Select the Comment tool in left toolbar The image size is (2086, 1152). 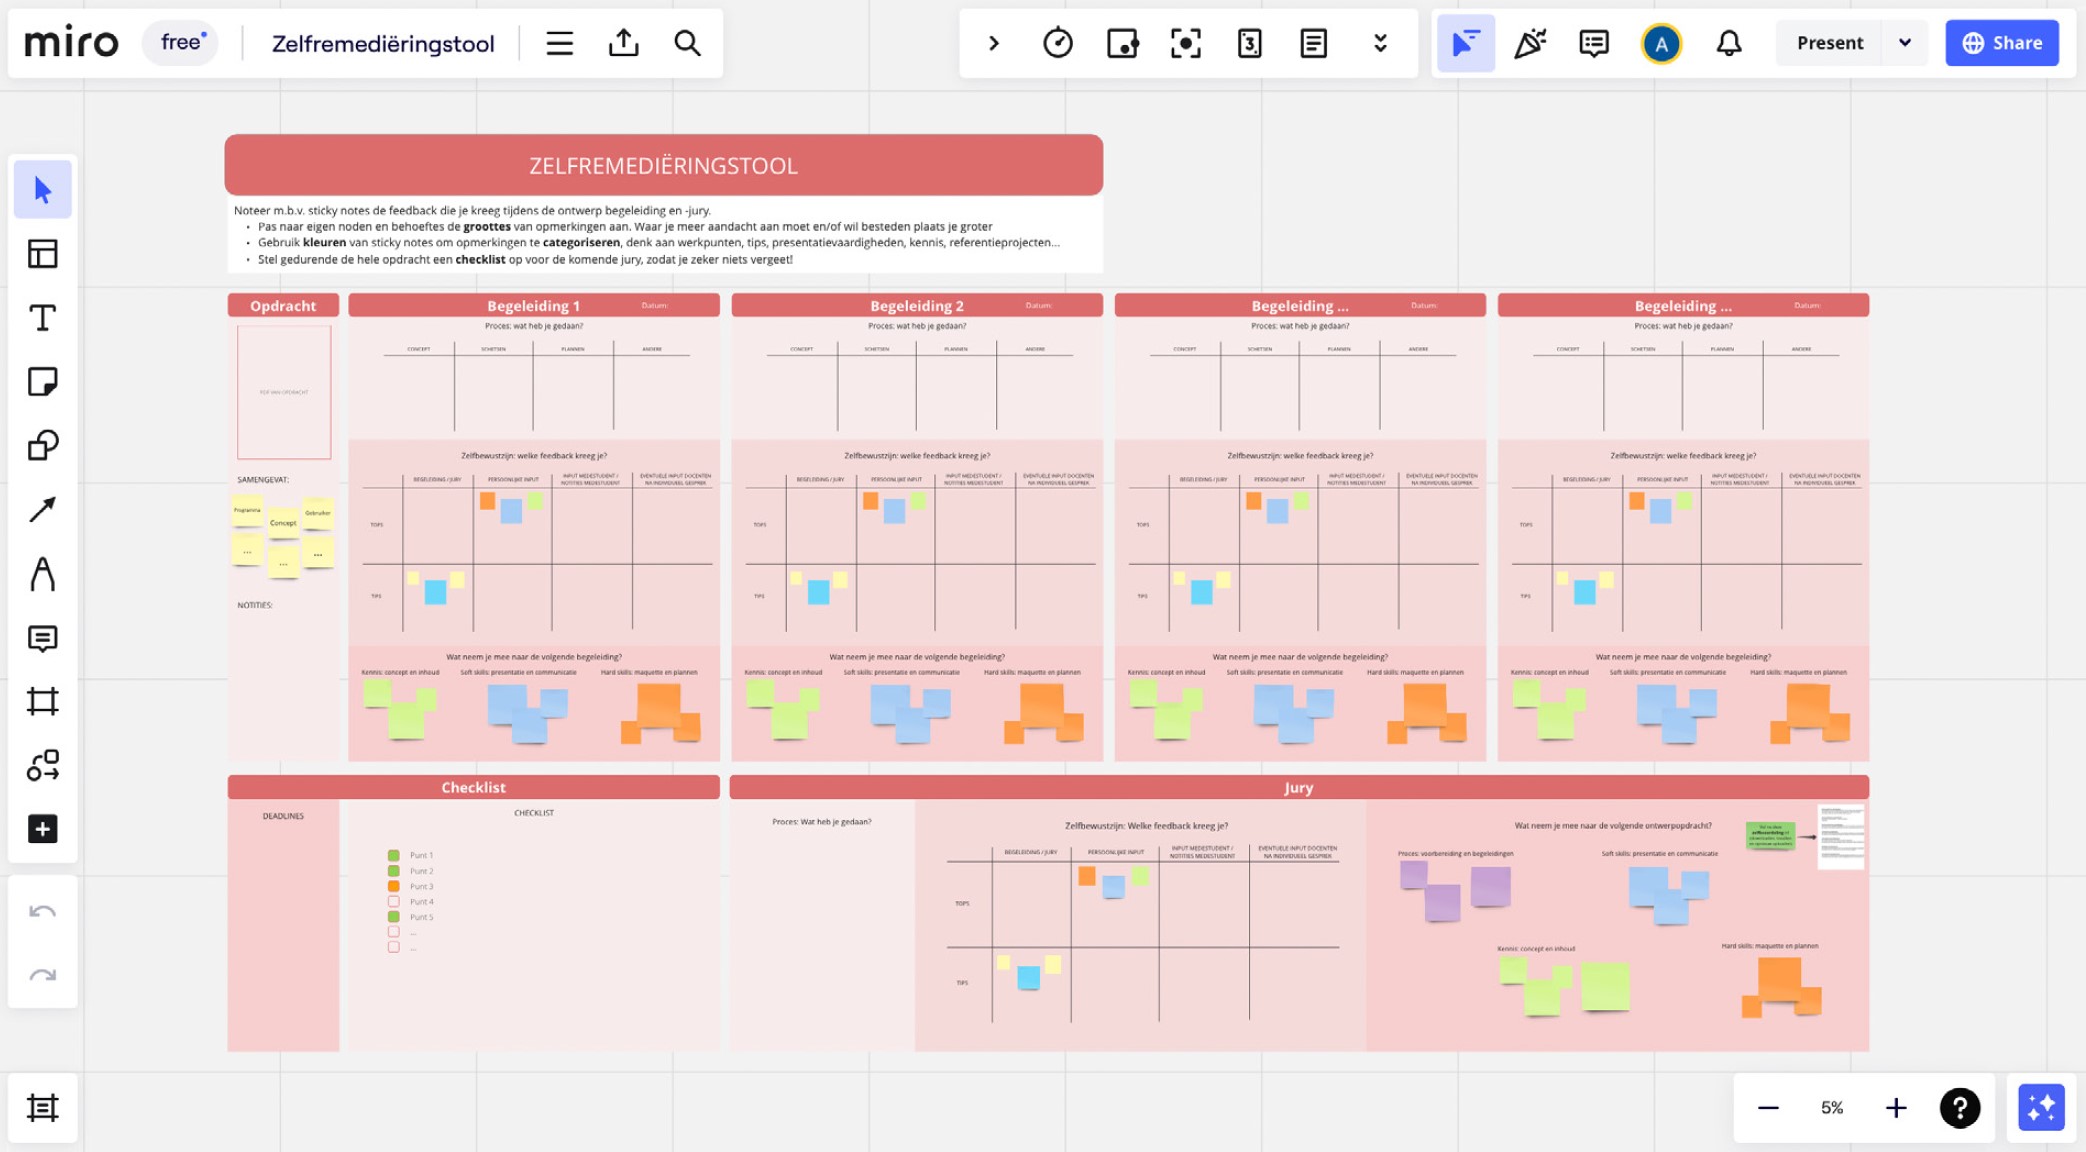point(42,638)
